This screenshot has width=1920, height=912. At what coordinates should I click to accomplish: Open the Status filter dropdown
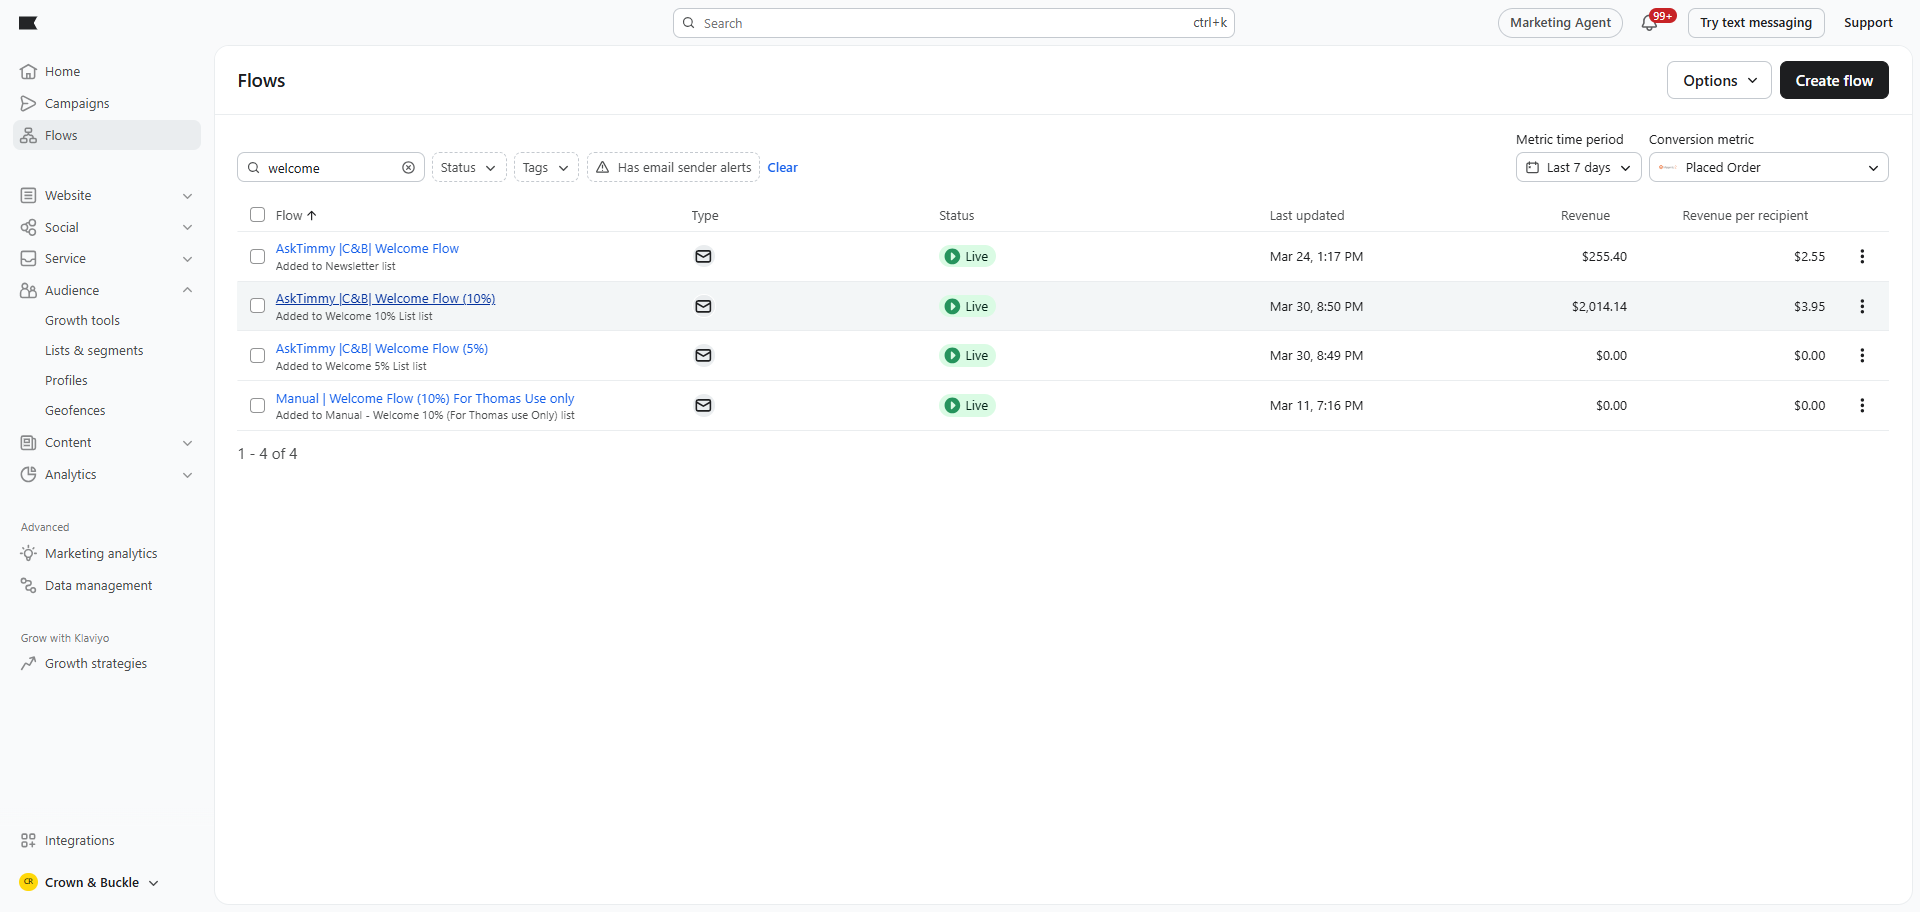468,168
